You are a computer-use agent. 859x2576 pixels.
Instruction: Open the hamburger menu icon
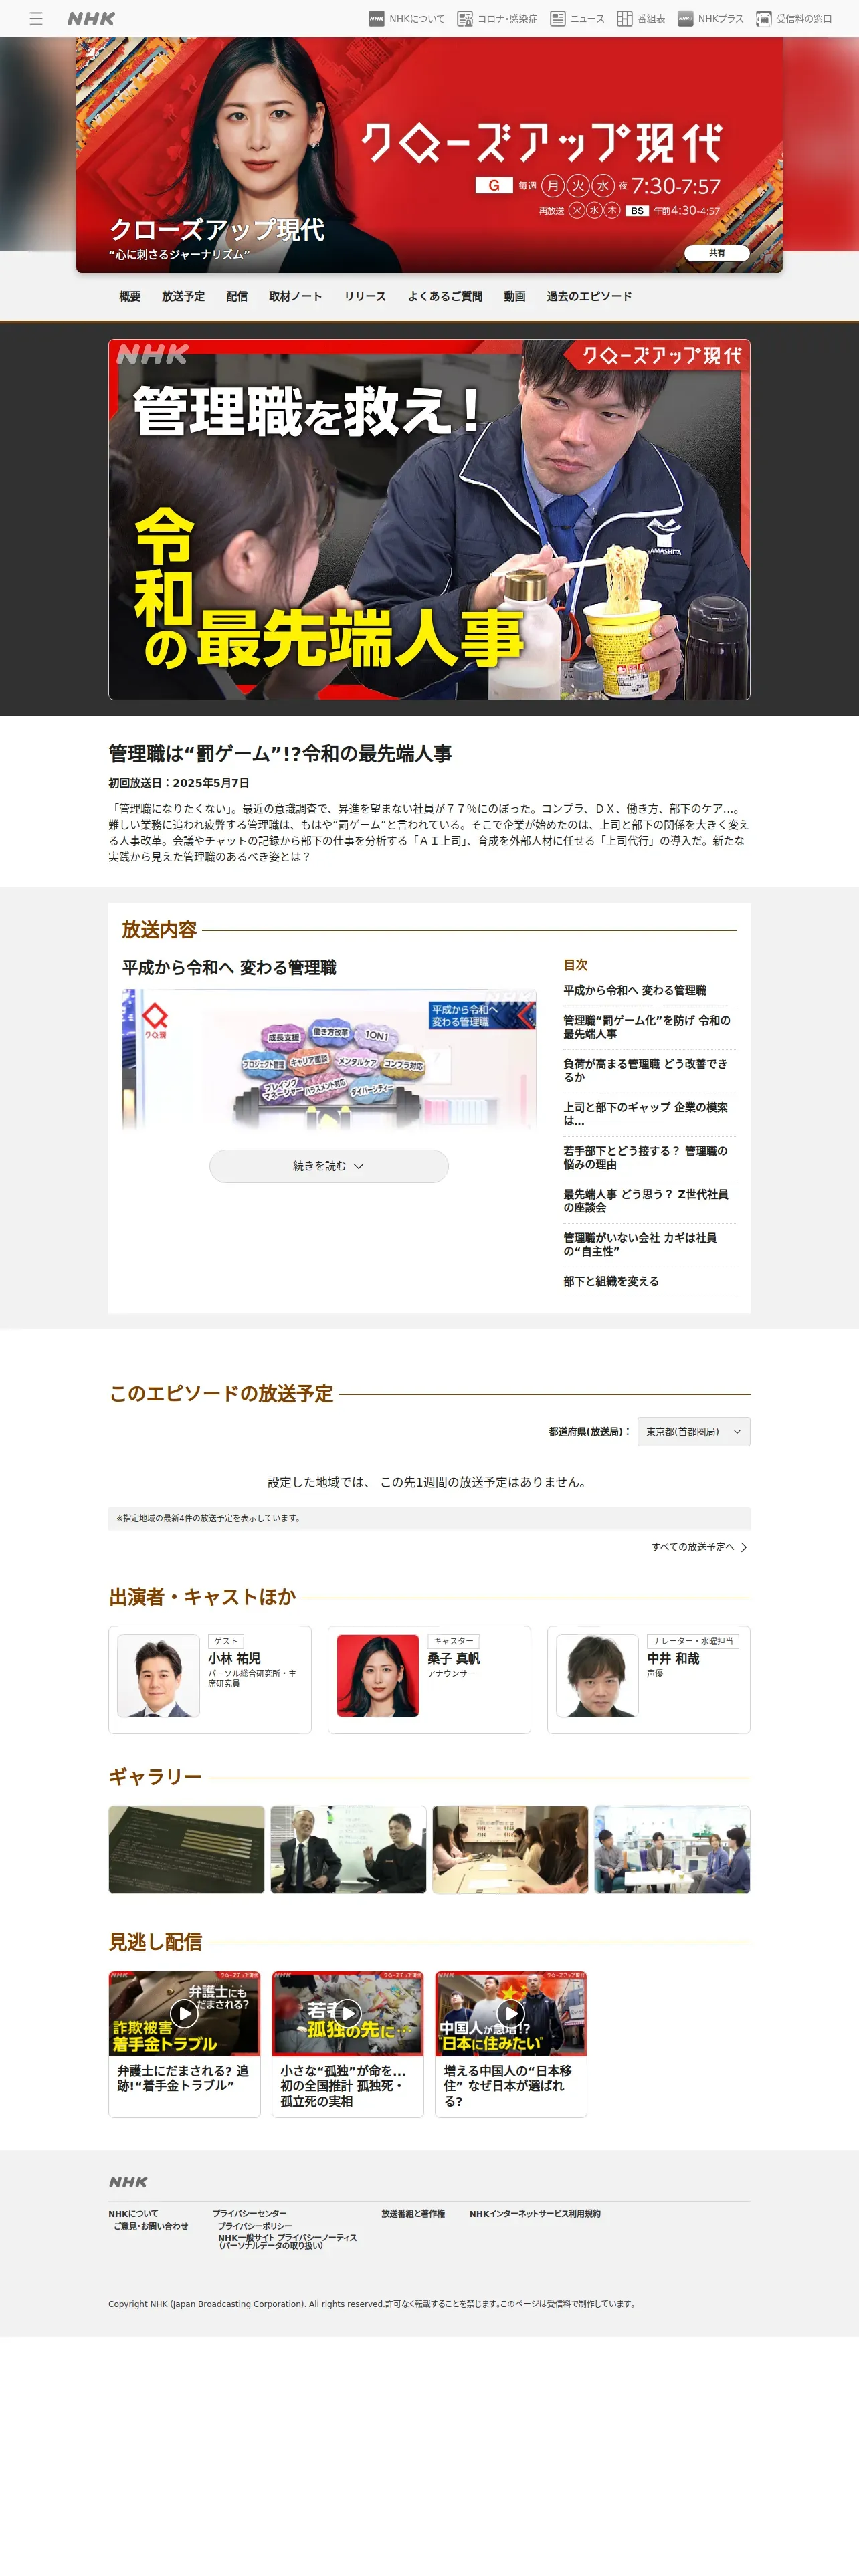pyautogui.click(x=36, y=19)
